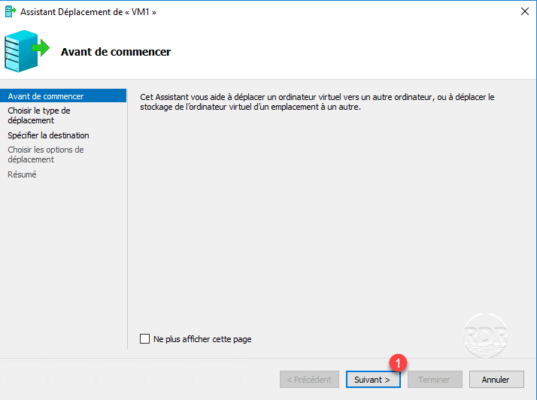Click the vertical divider beside the step list
The width and height of the screenshot is (537, 400).
pyautogui.click(x=127, y=219)
